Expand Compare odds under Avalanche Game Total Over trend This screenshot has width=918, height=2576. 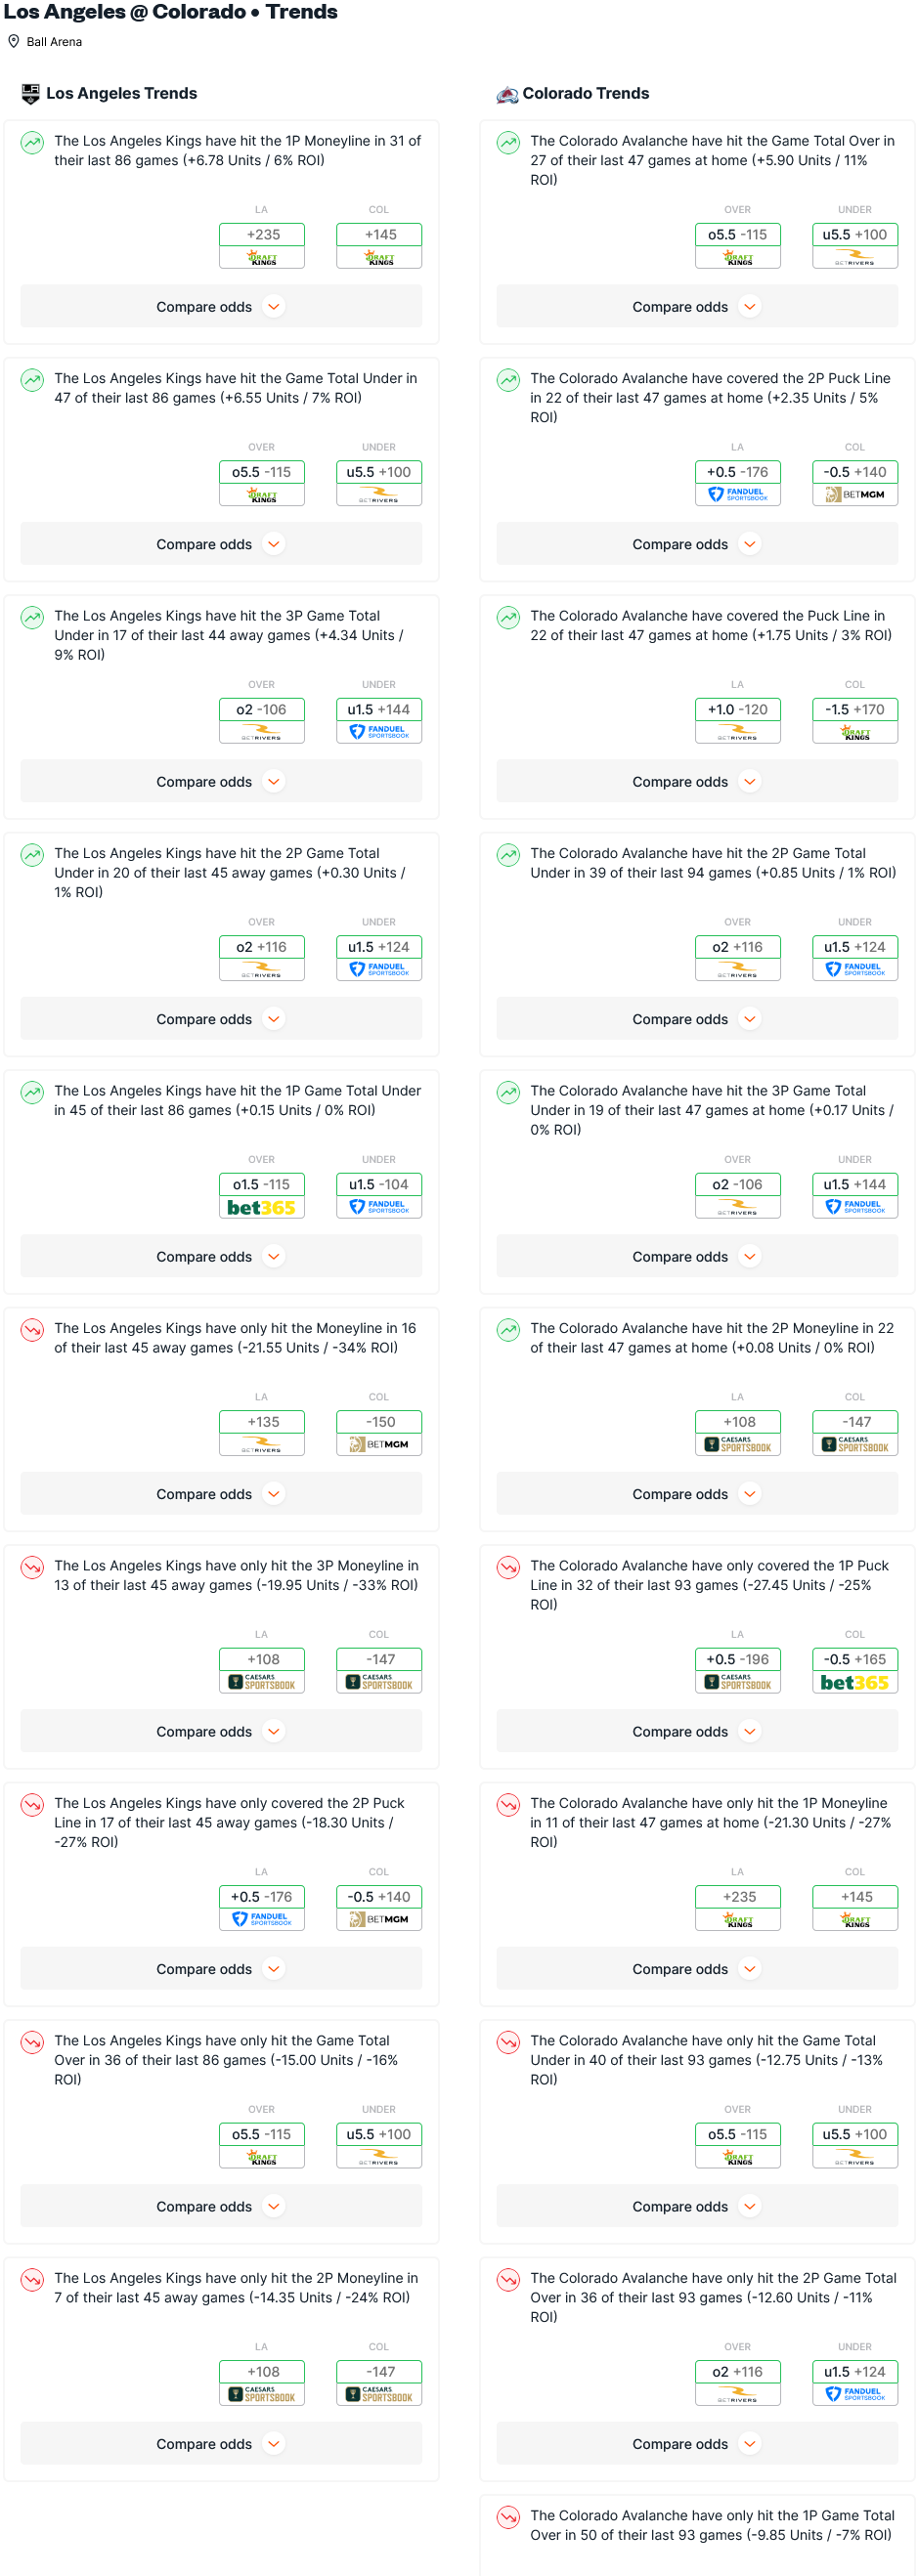(697, 307)
